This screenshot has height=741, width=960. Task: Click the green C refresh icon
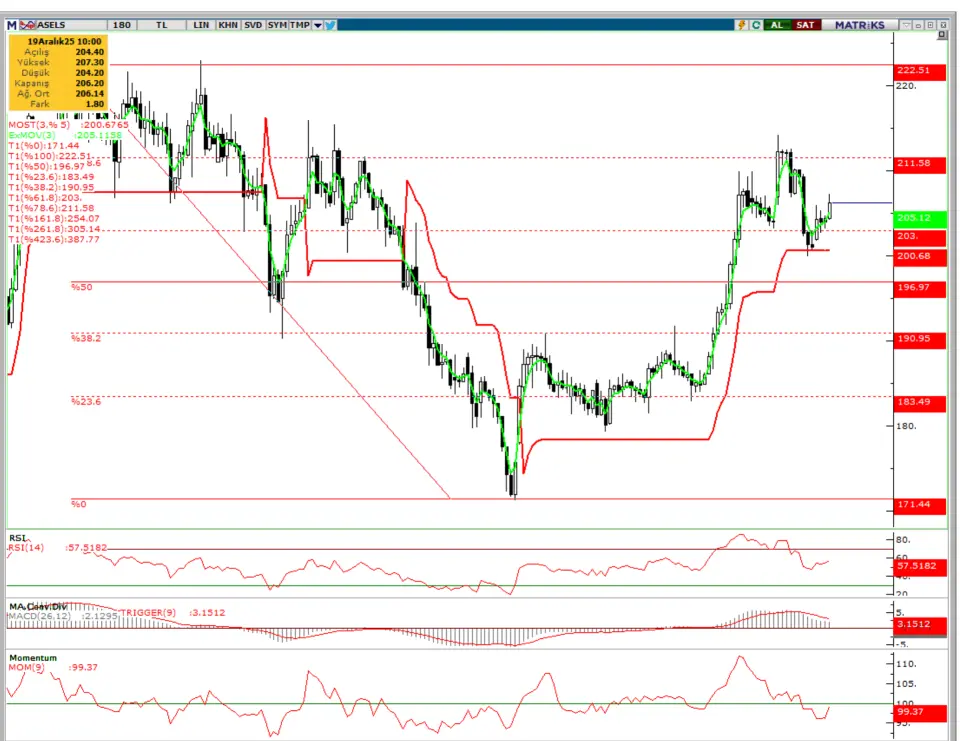click(x=756, y=25)
